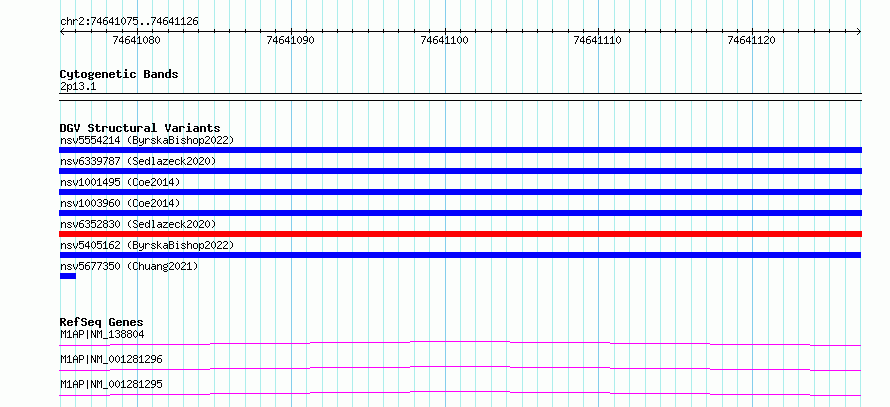Click the blue bar for nsv5554214

460,150
